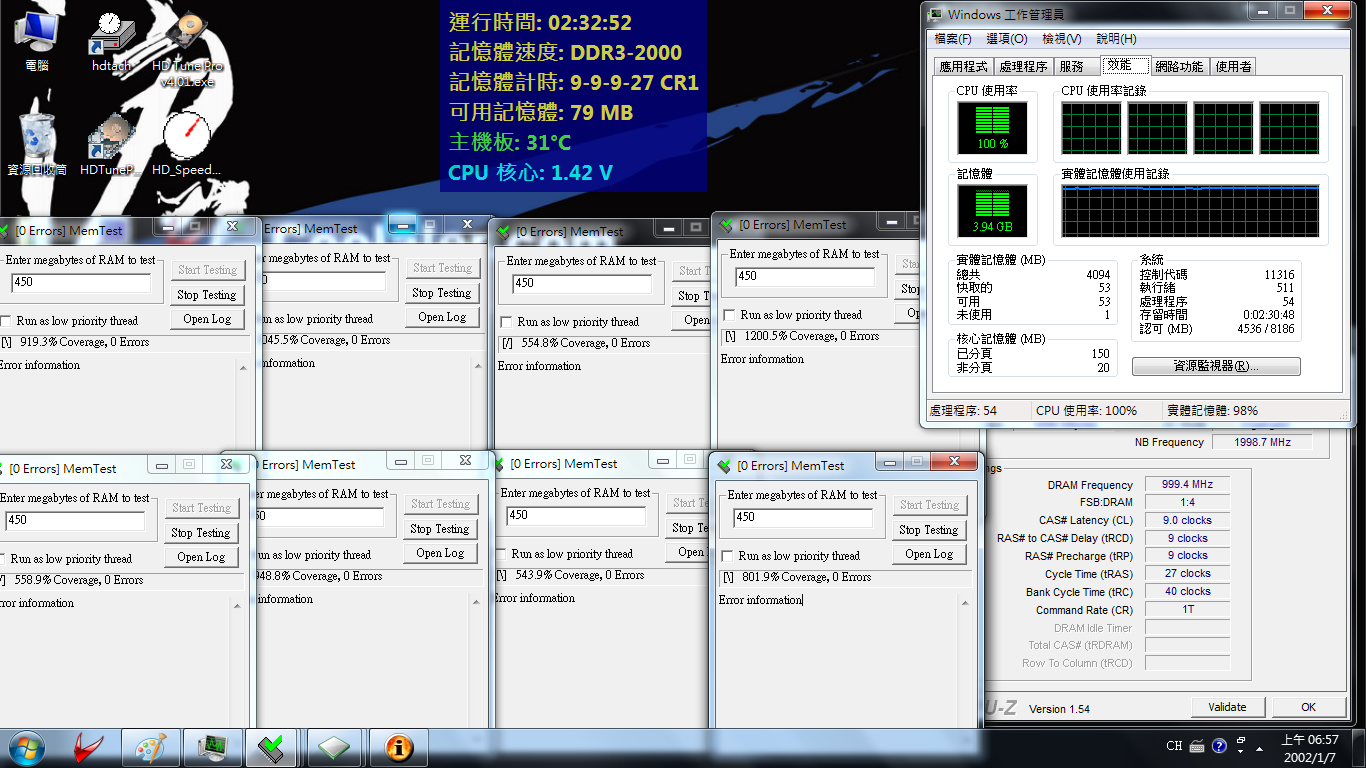
Task: Tick low priority thread in the 554.8% coverage MemTest window
Action: 506,322
